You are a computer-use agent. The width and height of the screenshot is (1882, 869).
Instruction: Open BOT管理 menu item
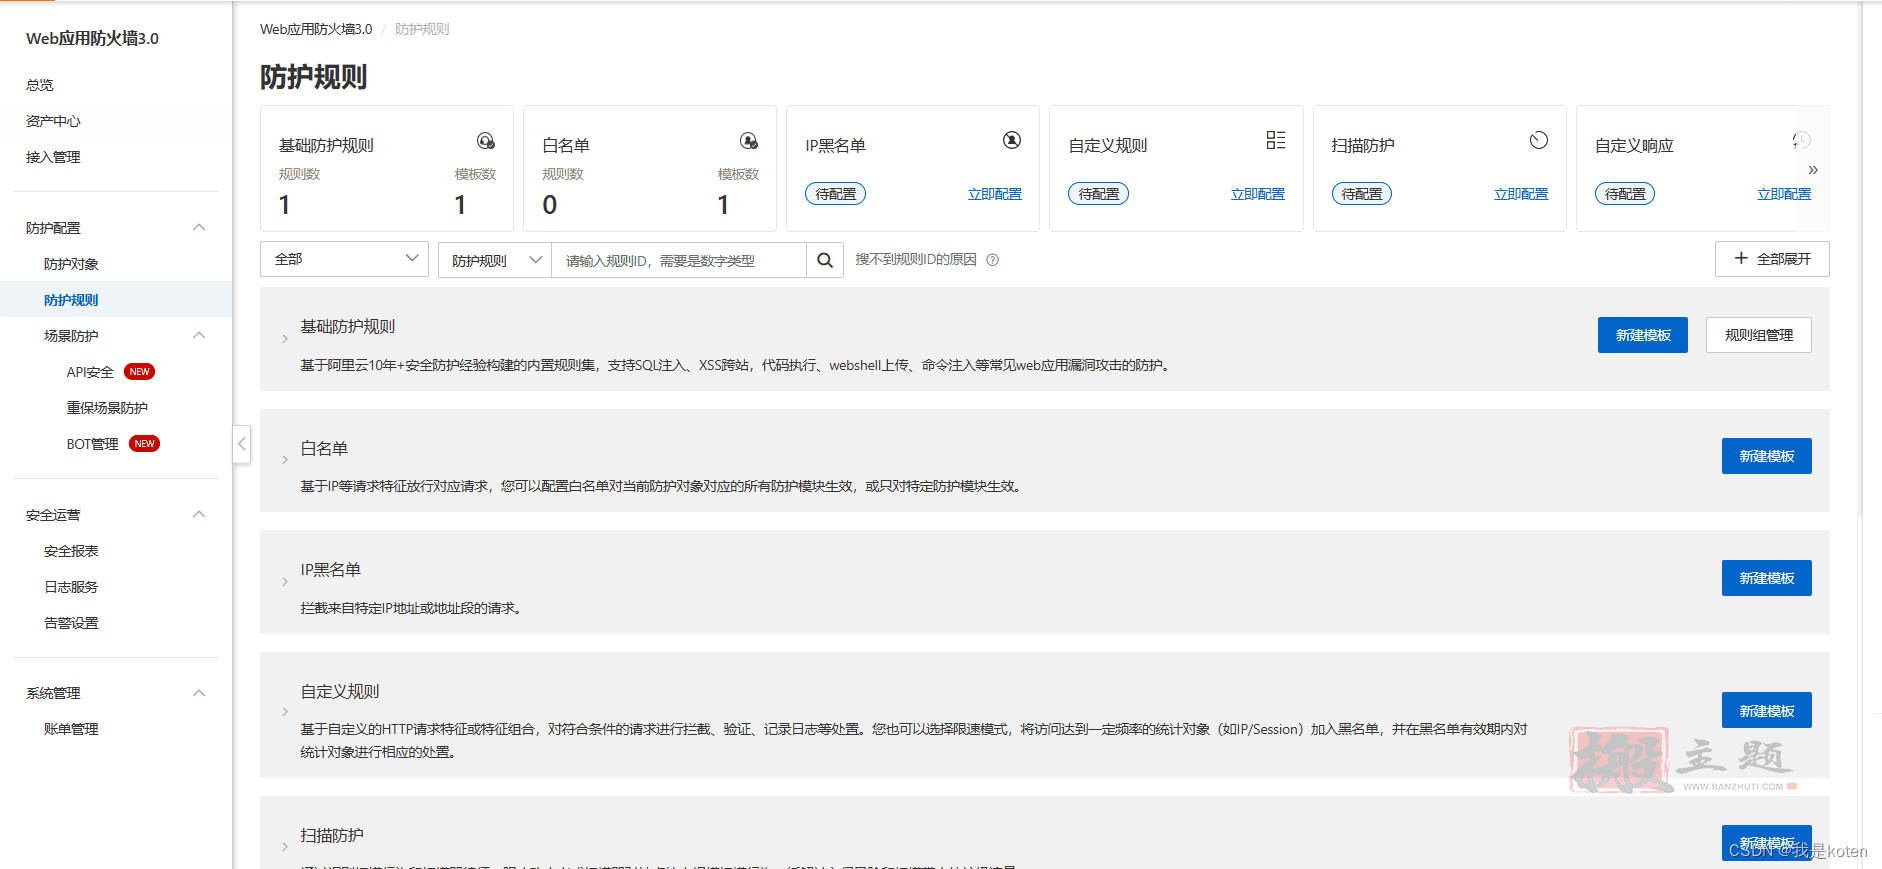(92, 444)
